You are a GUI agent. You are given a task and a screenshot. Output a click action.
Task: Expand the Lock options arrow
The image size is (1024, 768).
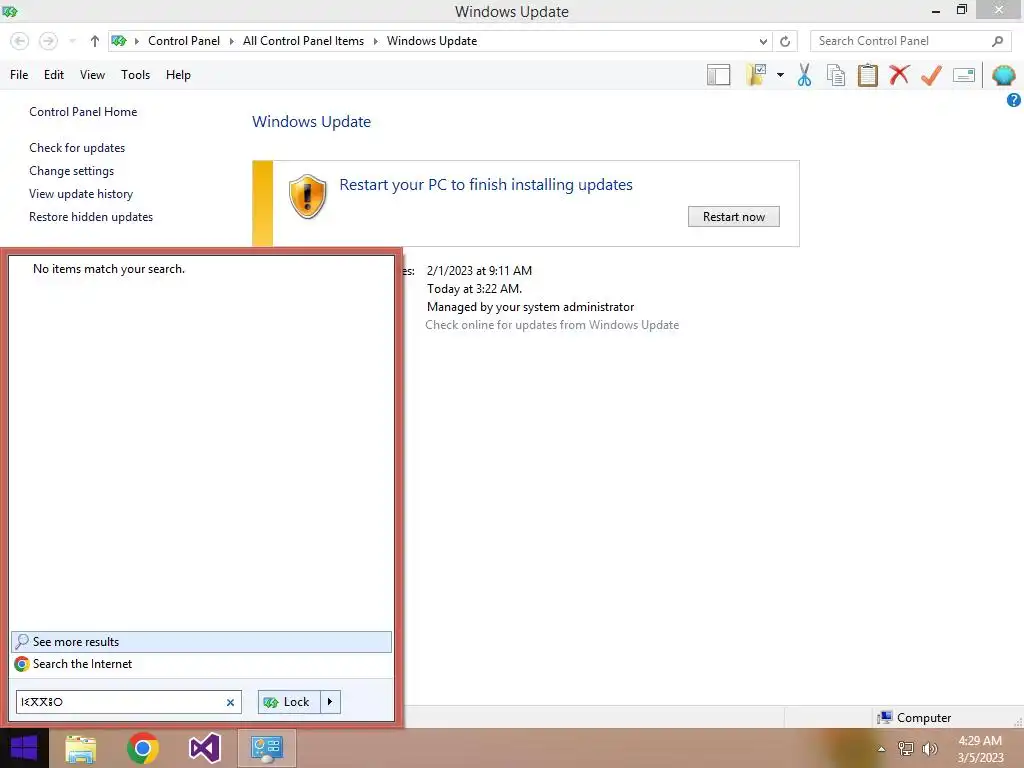click(330, 702)
